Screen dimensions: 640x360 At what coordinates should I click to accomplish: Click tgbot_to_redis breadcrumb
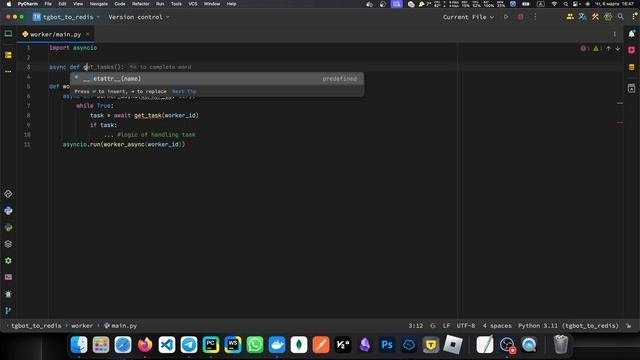pos(36,326)
